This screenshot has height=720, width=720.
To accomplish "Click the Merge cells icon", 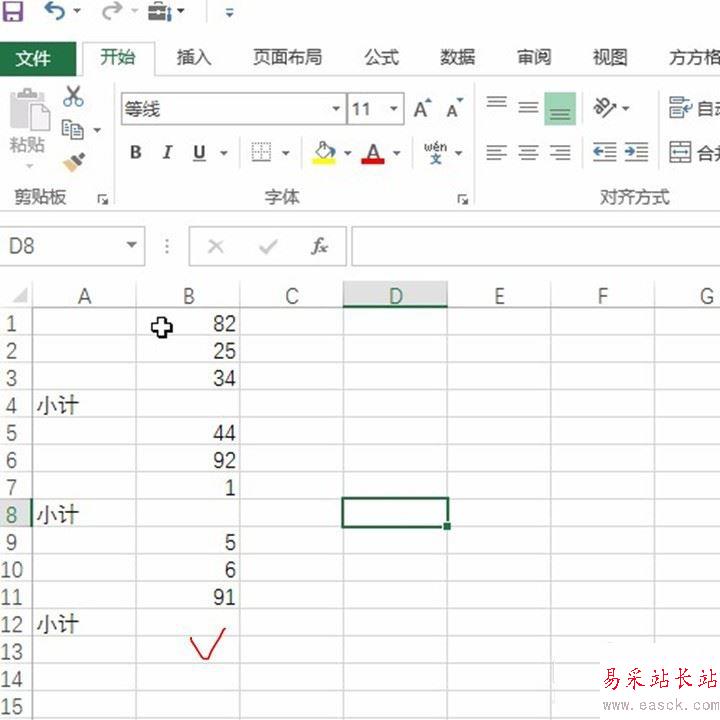I will click(x=680, y=152).
